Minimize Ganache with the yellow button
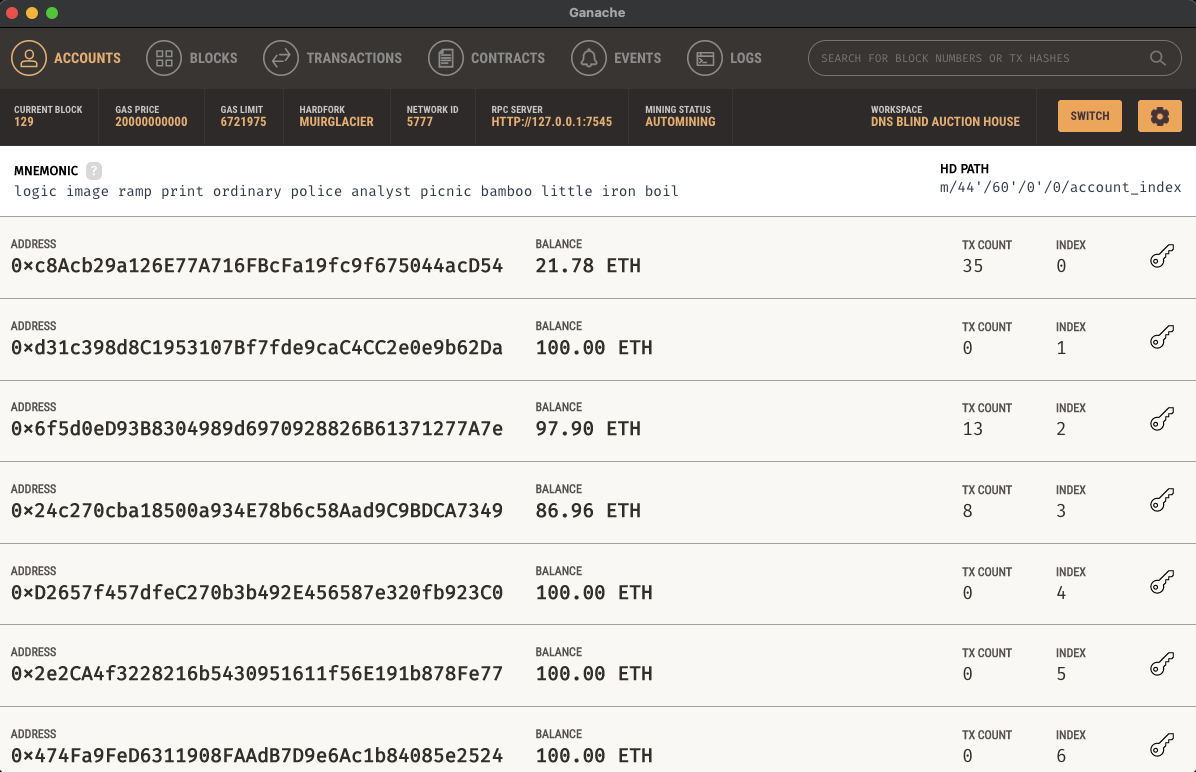This screenshot has width=1196, height=772. 31,13
